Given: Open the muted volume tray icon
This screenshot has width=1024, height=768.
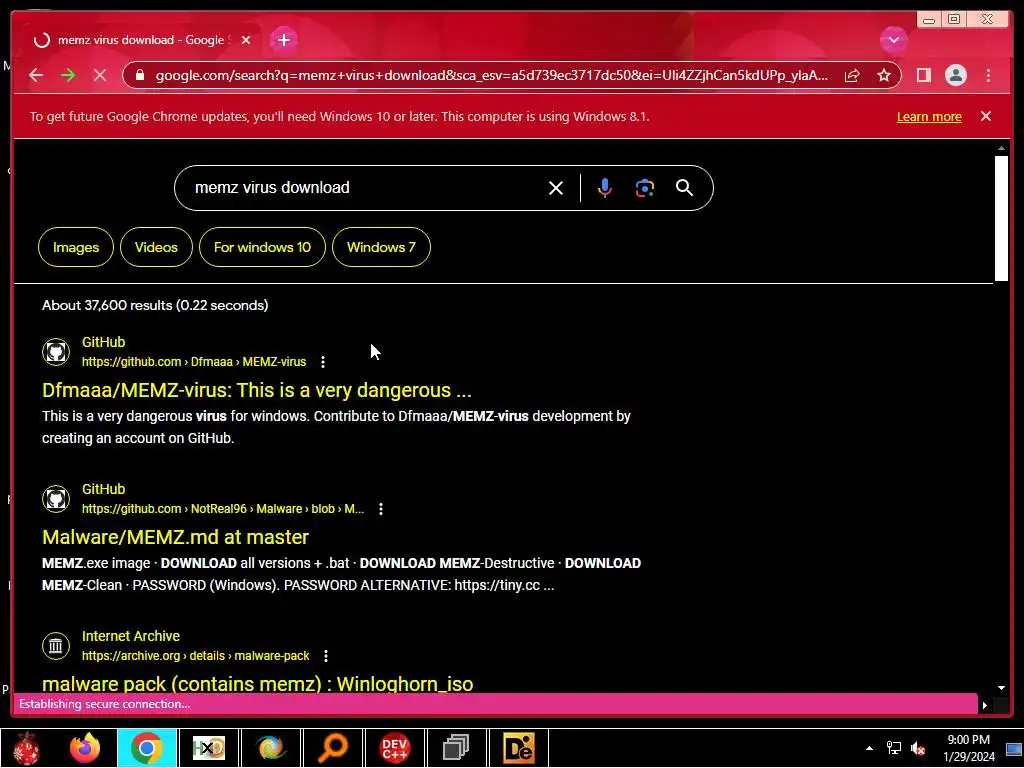Looking at the screenshot, I should (x=918, y=748).
